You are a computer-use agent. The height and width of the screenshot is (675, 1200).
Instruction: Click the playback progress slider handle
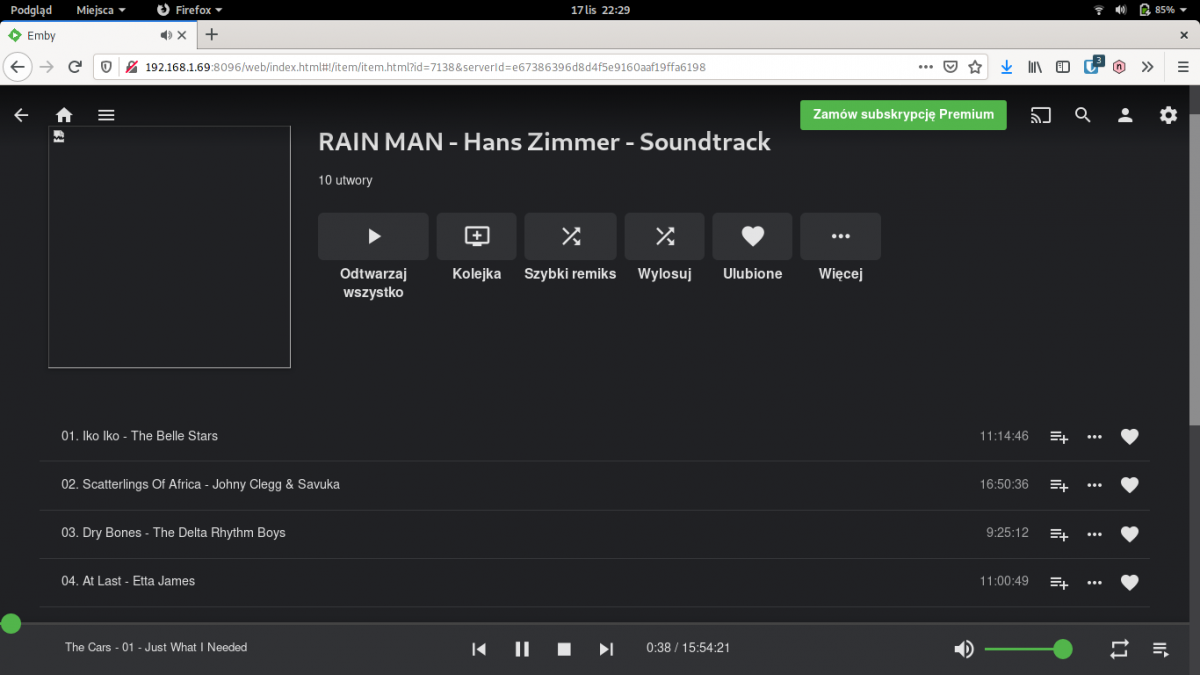coord(10,624)
